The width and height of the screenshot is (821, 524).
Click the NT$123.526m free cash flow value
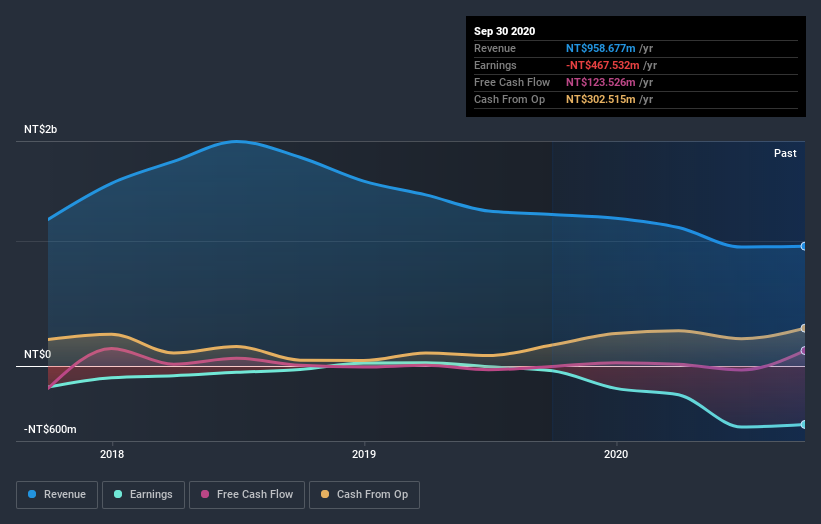tap(601, 82)
